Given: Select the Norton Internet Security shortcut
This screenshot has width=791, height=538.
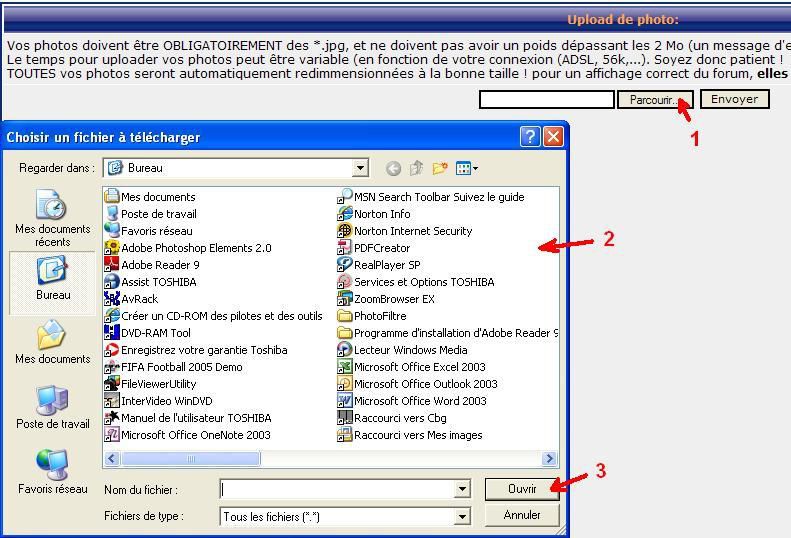Looking at the screenshot, I should 405,231.
